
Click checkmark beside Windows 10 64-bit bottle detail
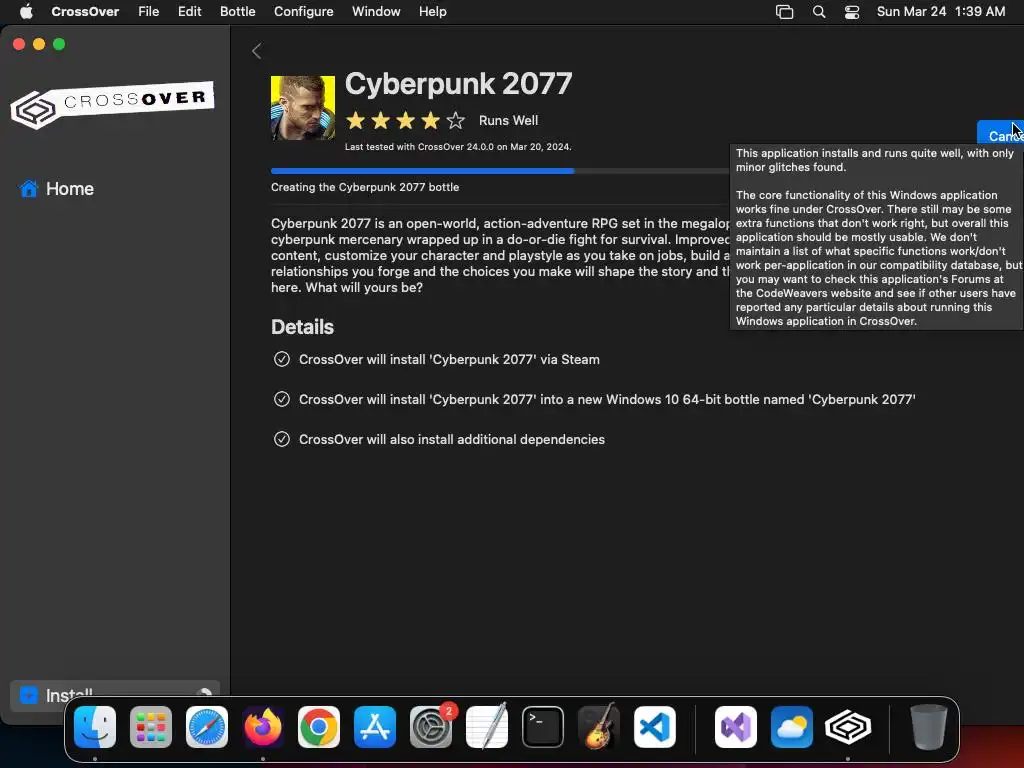(x=281, y=399)
